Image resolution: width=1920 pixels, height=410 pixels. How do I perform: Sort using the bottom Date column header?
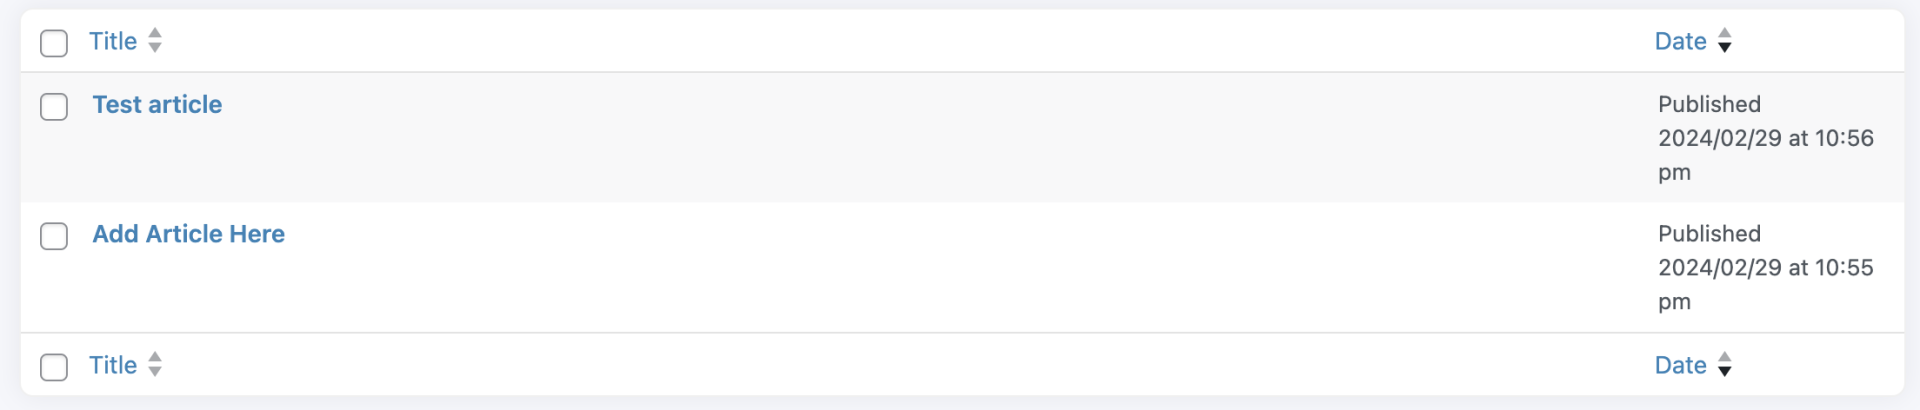[x=1680, y=365]
